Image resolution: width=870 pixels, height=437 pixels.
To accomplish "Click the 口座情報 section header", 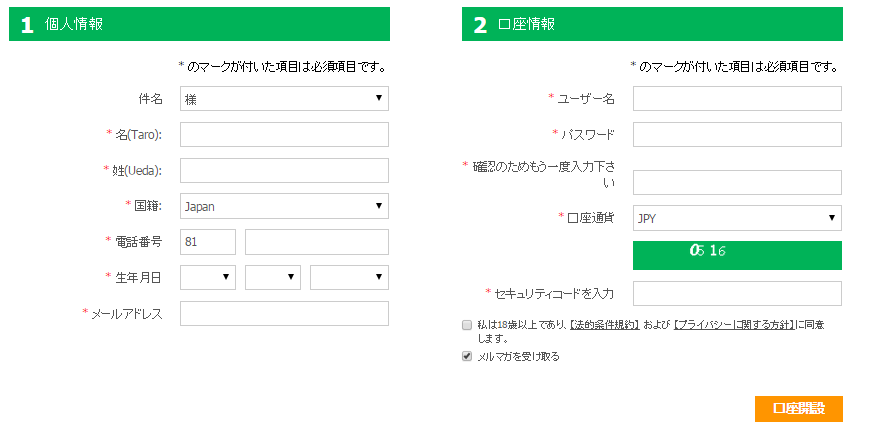I will tap(652, 24).
